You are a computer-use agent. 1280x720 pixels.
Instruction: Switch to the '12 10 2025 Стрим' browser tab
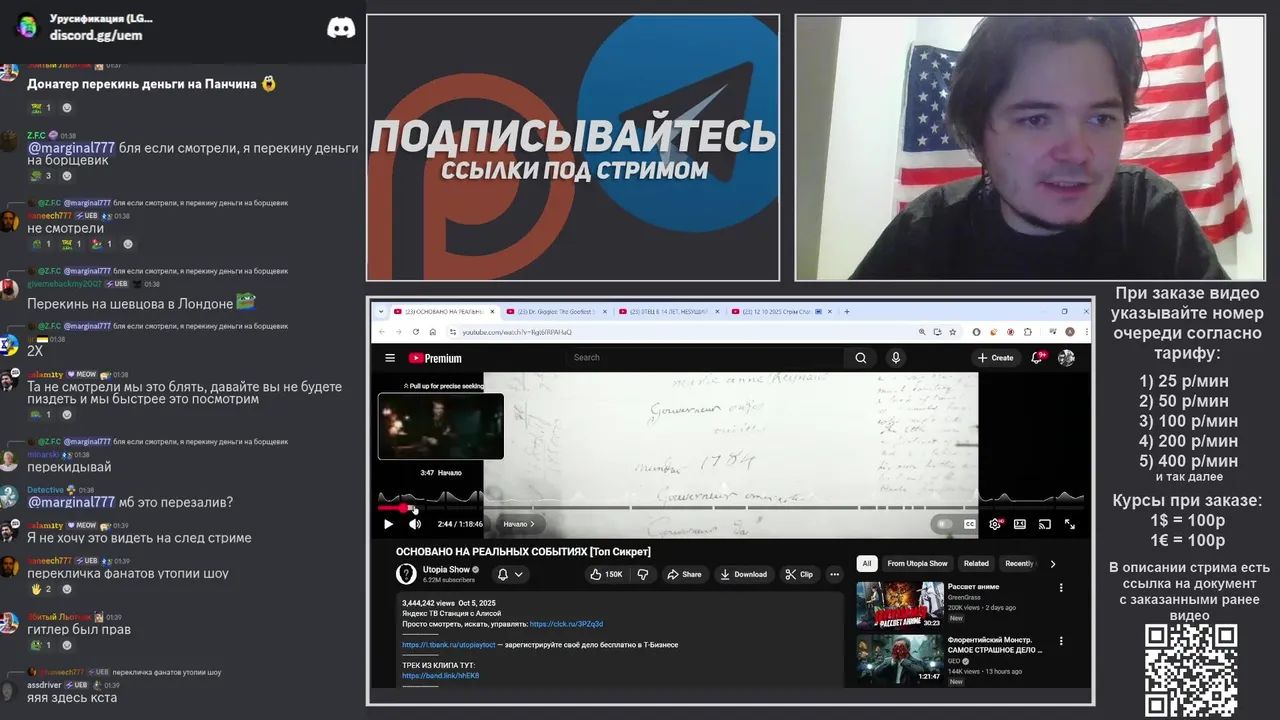point(780,311)
